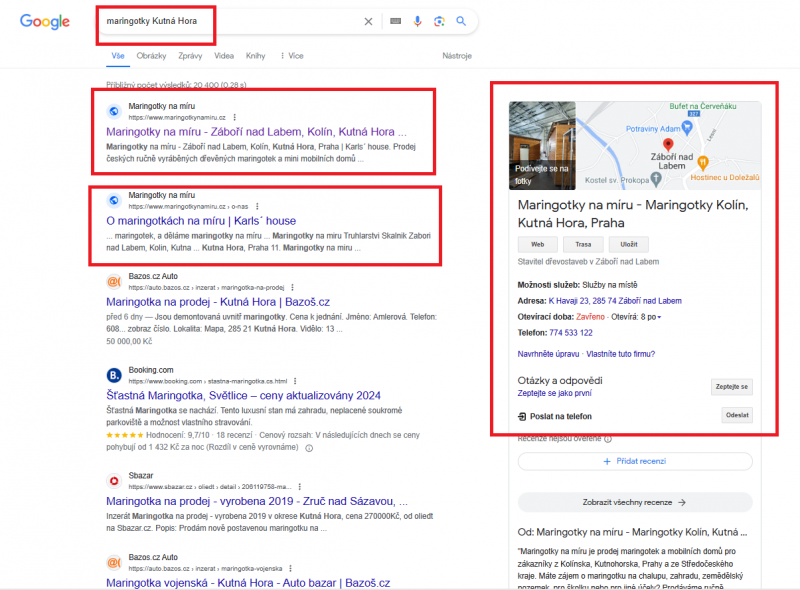
Task: Click the favicon of the Bazoš maringotka-vojenska result
Action: (x=114, y=562)
